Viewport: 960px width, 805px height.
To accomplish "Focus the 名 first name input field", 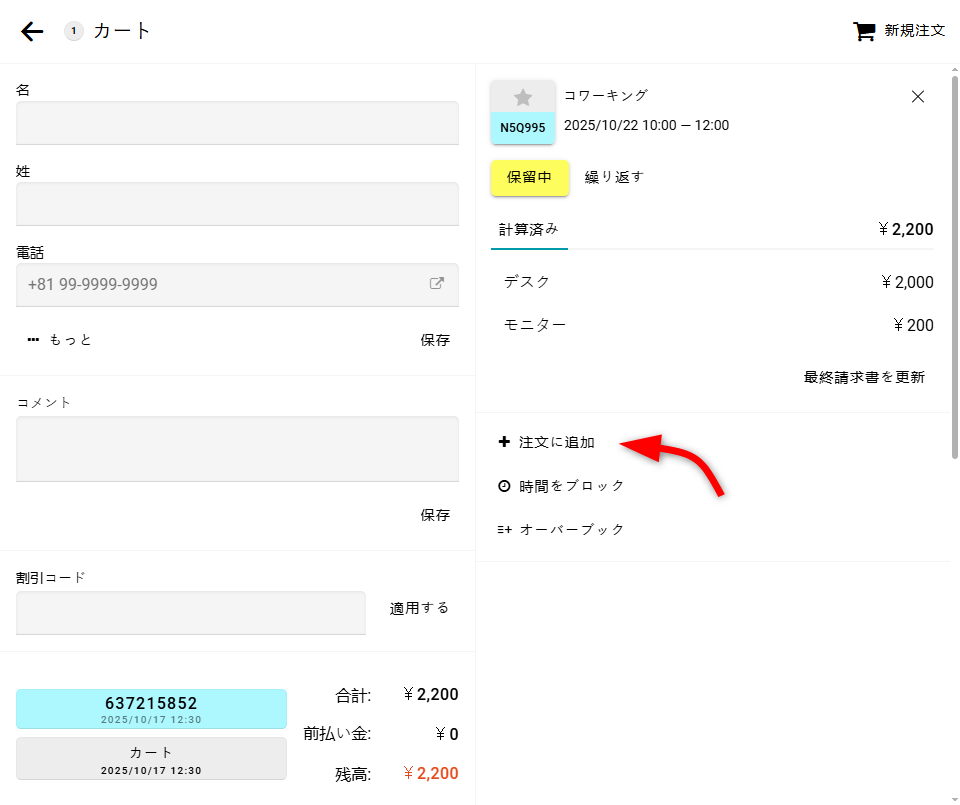I will tap(237, 123).
